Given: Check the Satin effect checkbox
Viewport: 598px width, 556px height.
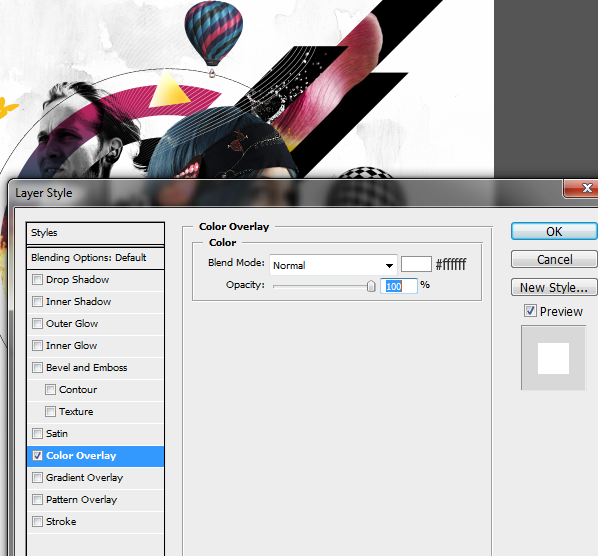Looking at the screenshot, I should tap(37, 434).
